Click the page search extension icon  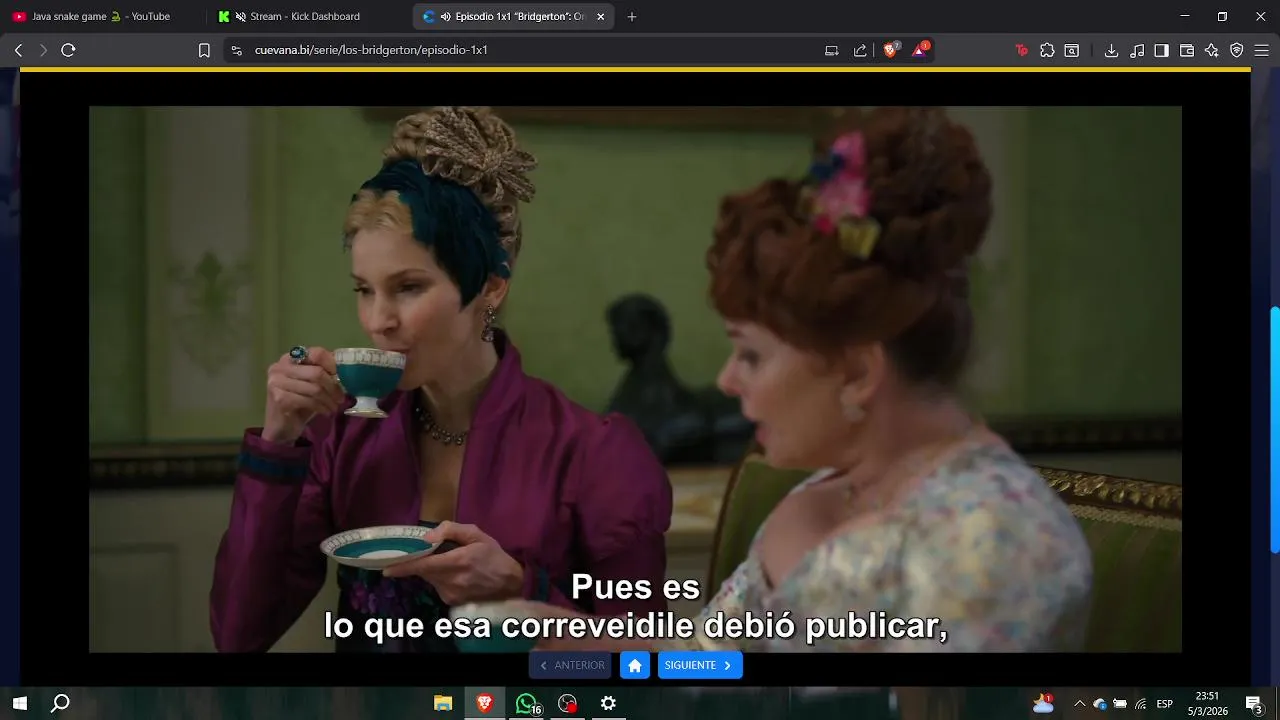[1072, 50]
